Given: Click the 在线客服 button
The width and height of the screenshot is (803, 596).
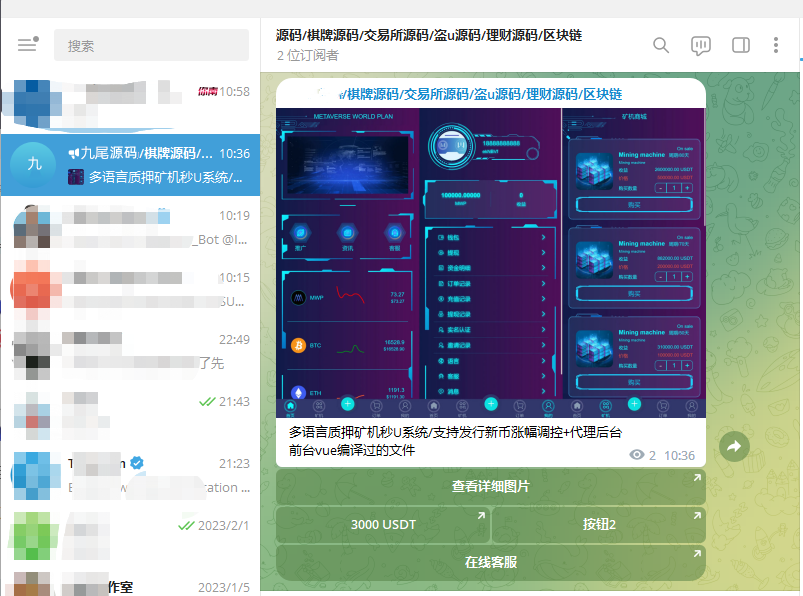Looking at the screenshot, I should pos(491,562).
